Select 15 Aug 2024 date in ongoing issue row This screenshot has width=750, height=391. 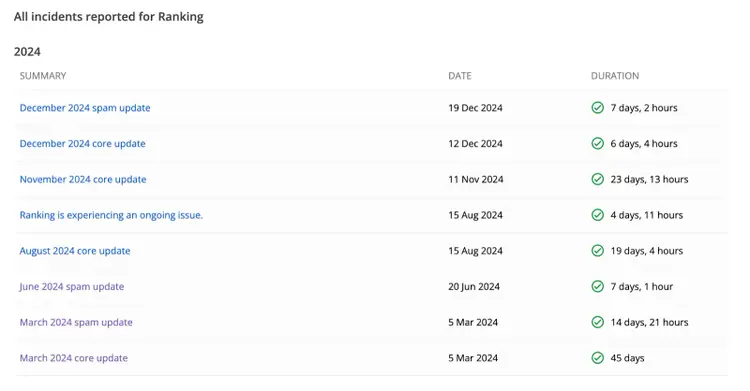click(475, 215)
